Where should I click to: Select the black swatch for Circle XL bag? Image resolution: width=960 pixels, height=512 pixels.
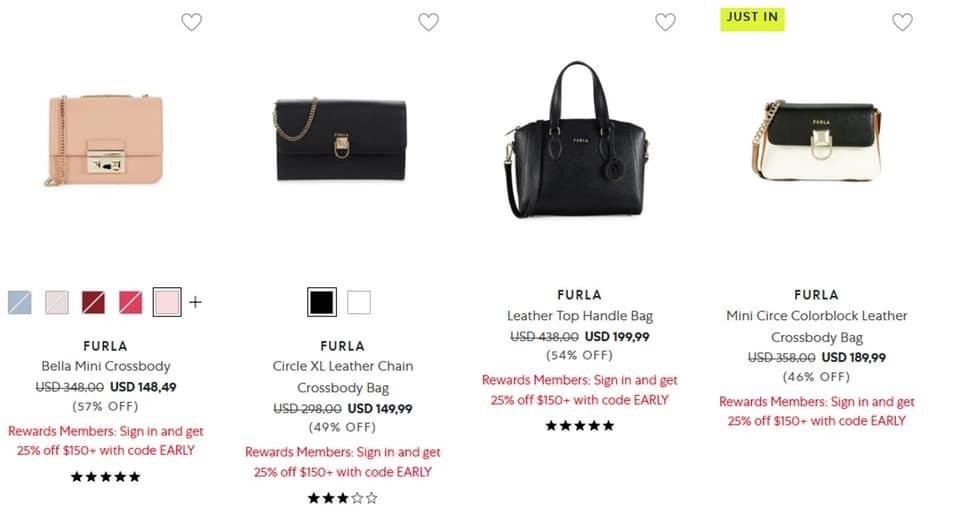click(x=322, y=302)
